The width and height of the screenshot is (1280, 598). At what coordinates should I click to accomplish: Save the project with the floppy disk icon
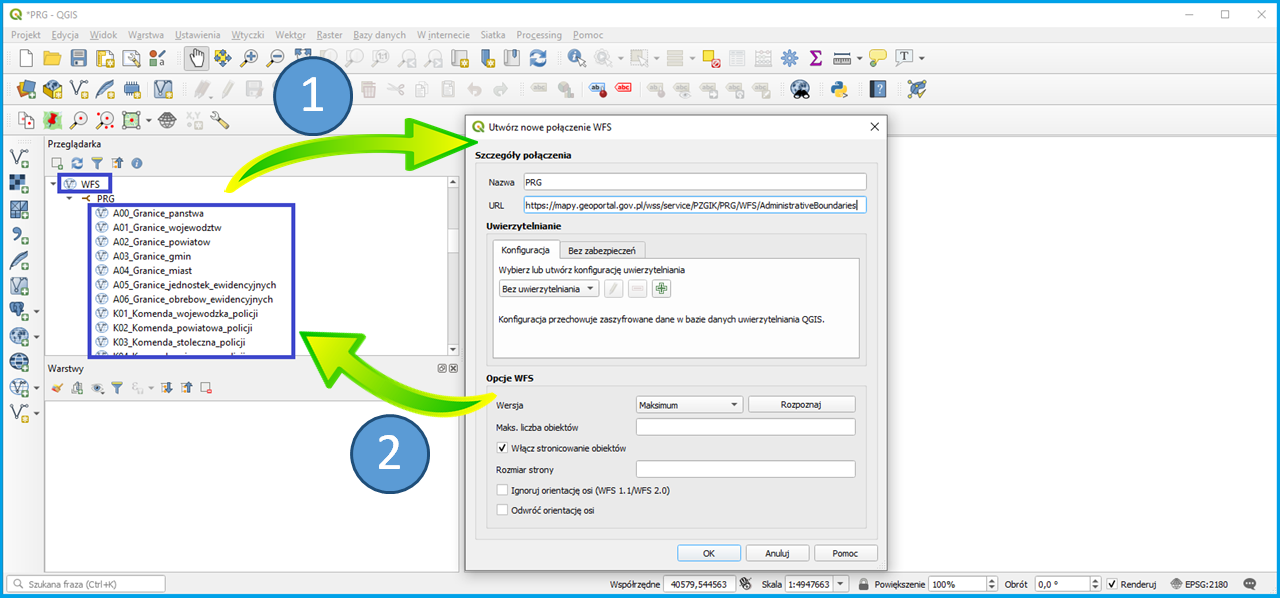click(x=78, y=59)
